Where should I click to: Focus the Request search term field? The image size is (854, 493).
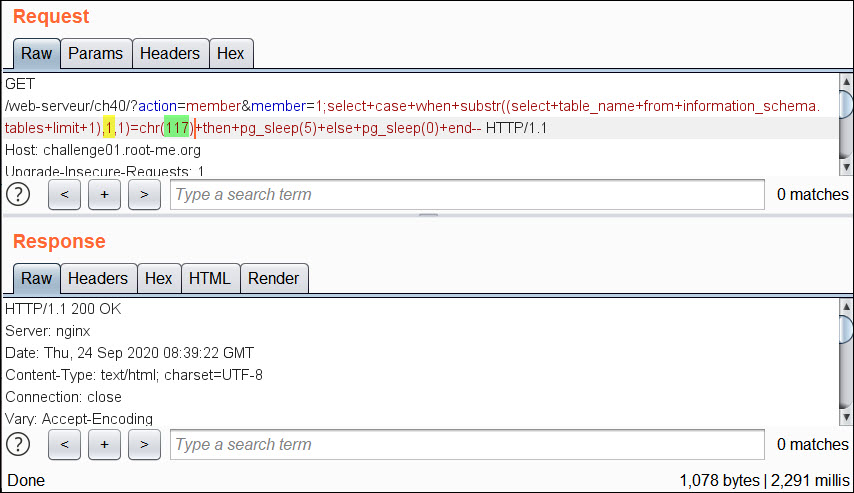(x=467, y=194)
